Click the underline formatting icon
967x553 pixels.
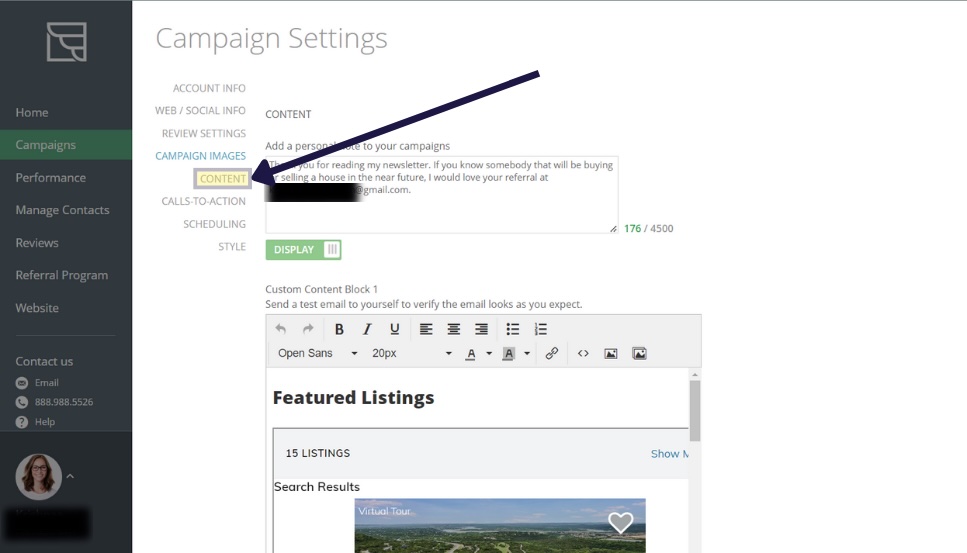(x=395, y=329)
